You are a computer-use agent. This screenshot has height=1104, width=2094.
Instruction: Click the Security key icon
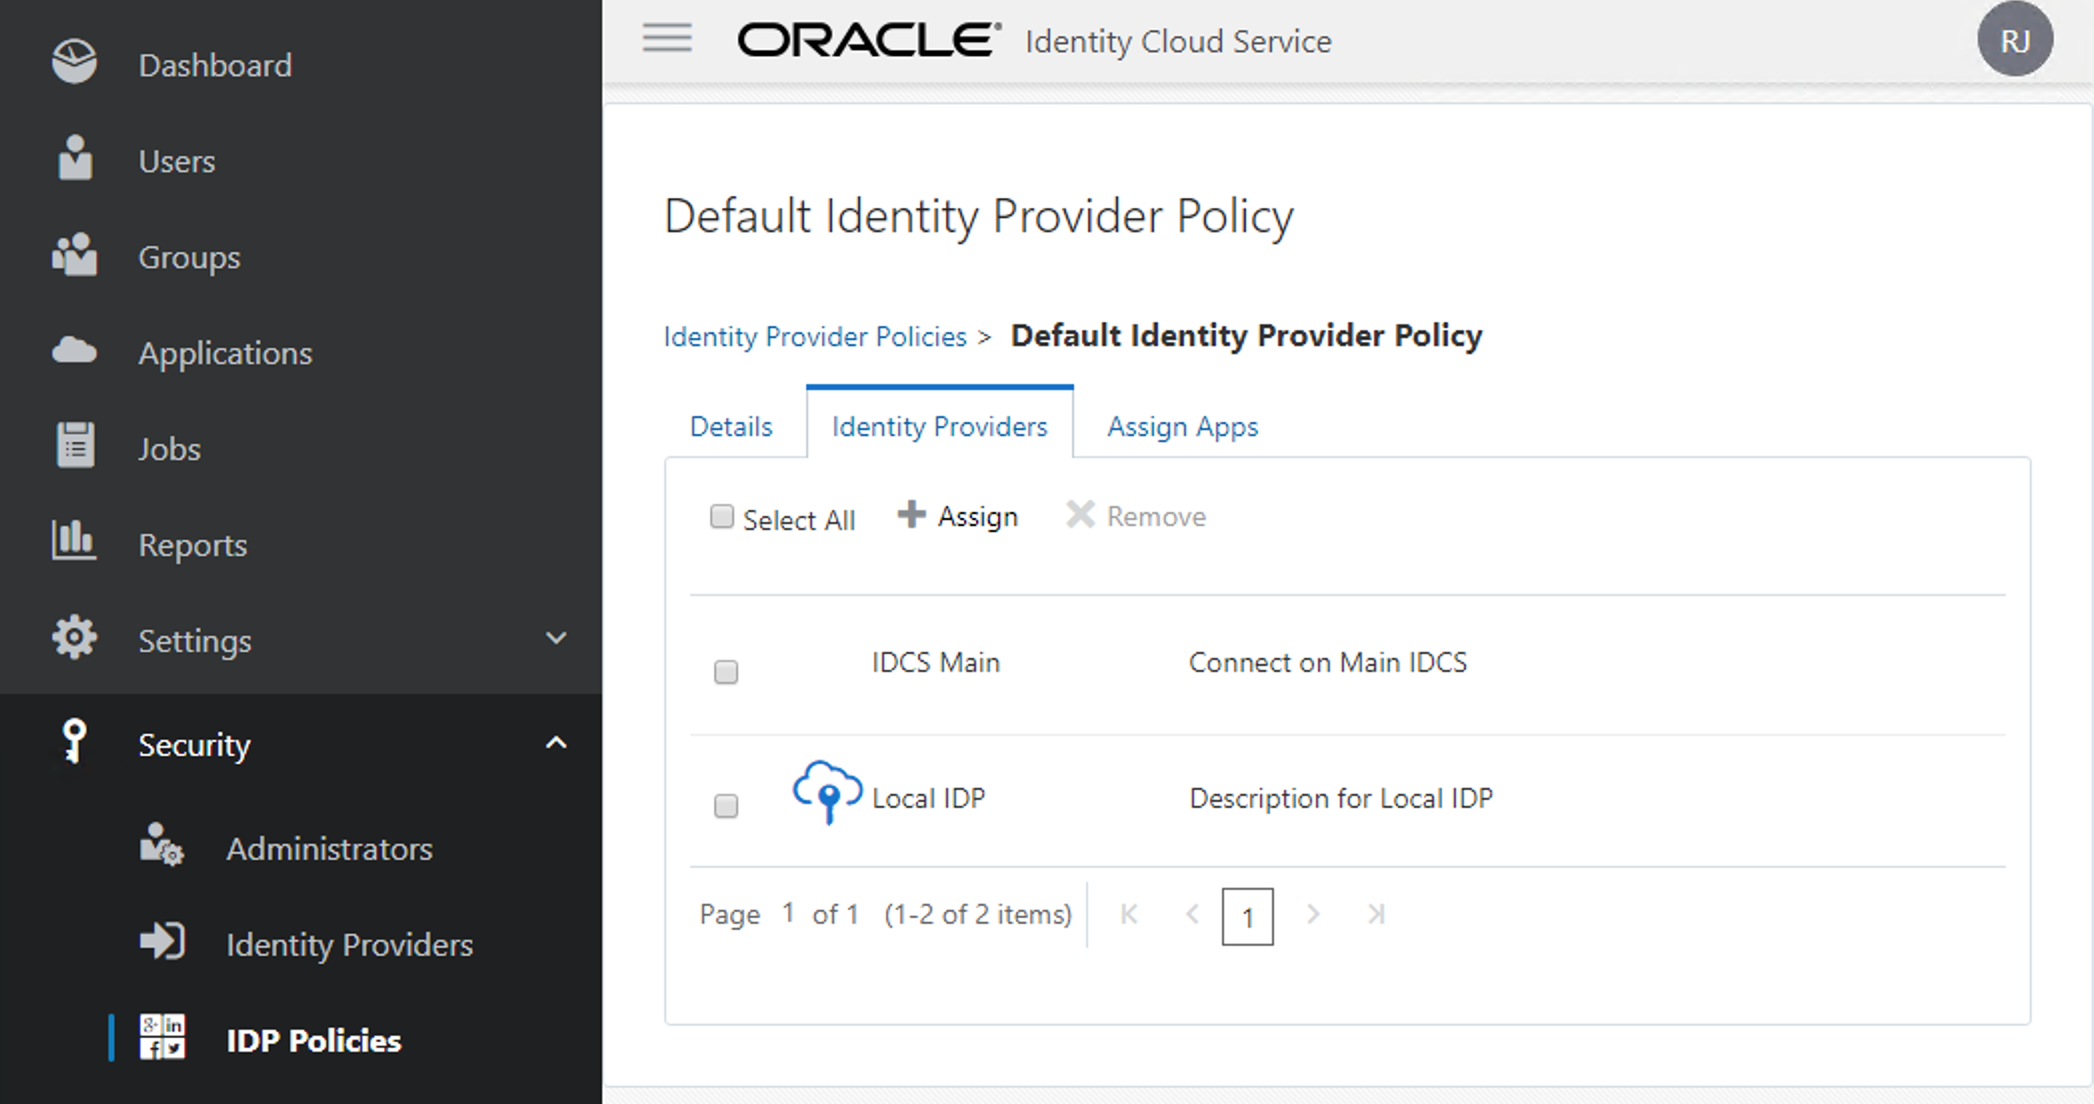coord(73,741)
